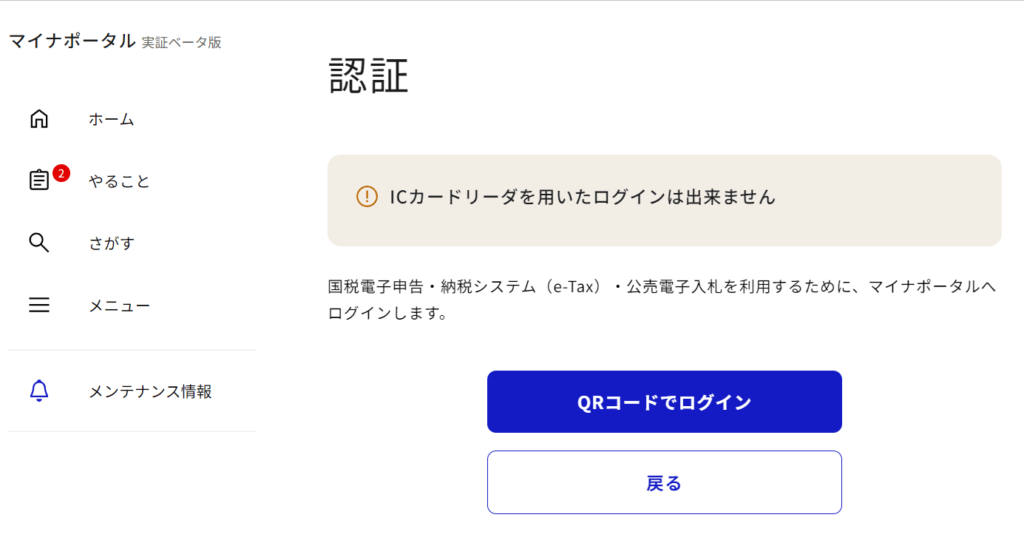This screenshot has height=543, width=1024.
Task: Open the hamburger メニュー icon
Action: (39, 305)
